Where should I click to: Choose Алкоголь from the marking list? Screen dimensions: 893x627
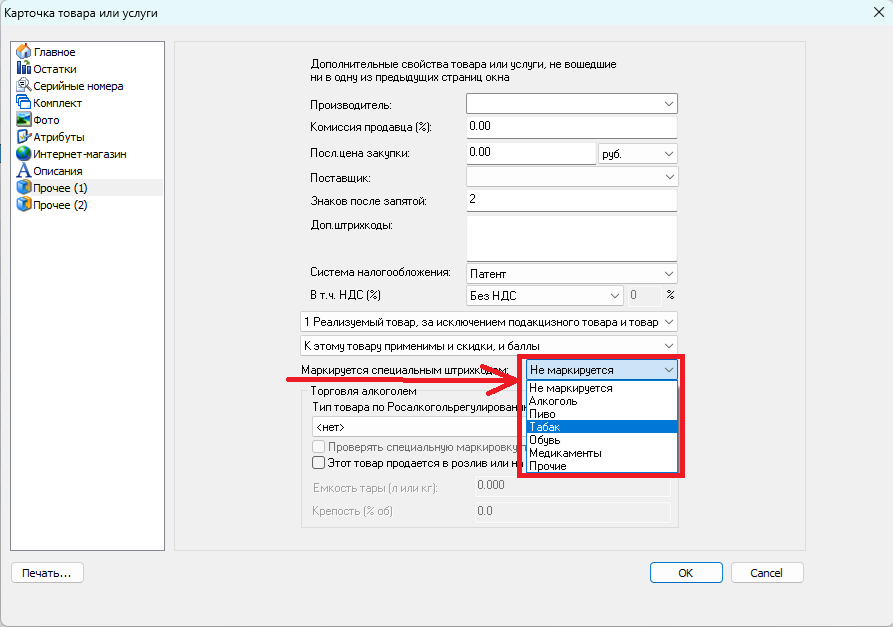pyautogui.click(x=602, y=401)
